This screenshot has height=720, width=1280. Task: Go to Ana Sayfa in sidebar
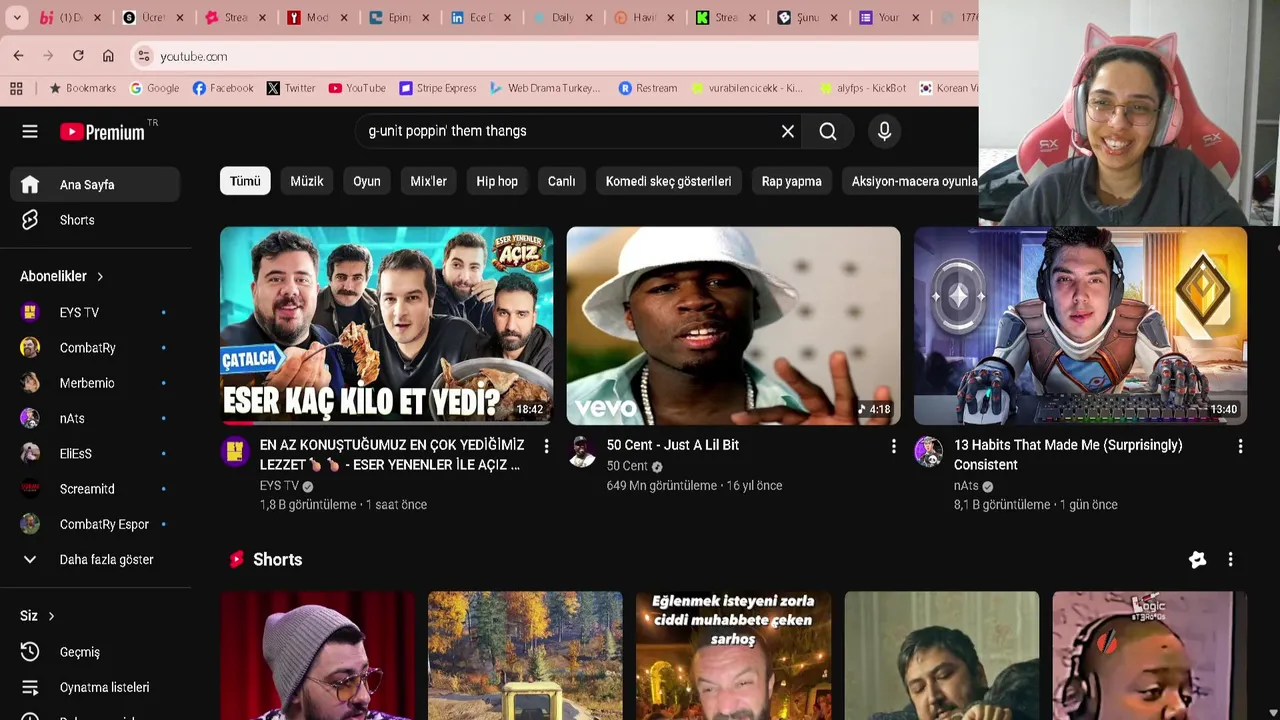click(95, 185)
